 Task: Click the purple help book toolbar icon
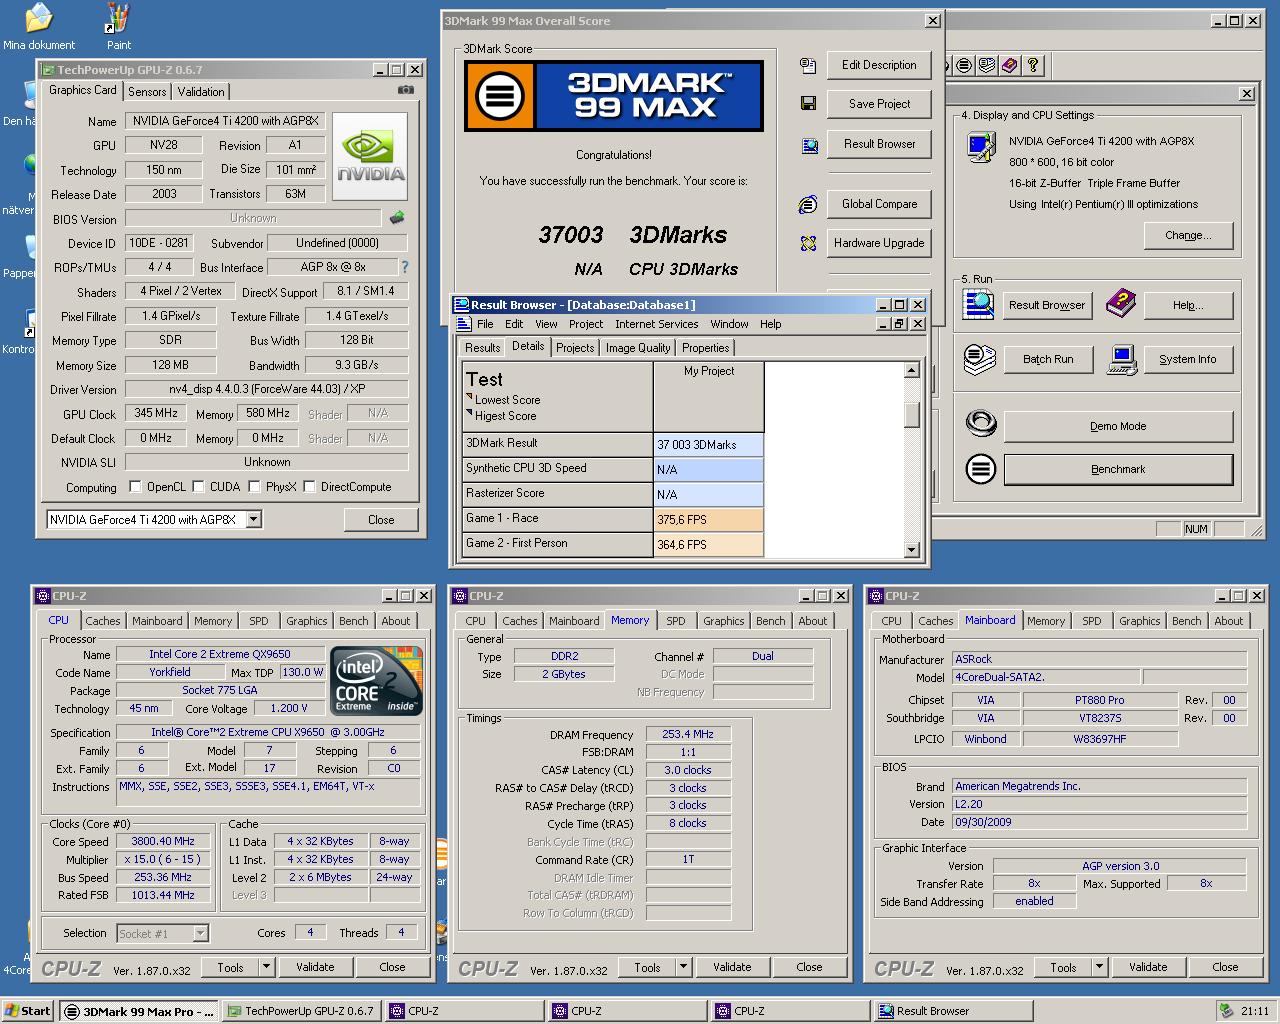coord(1010,65)
